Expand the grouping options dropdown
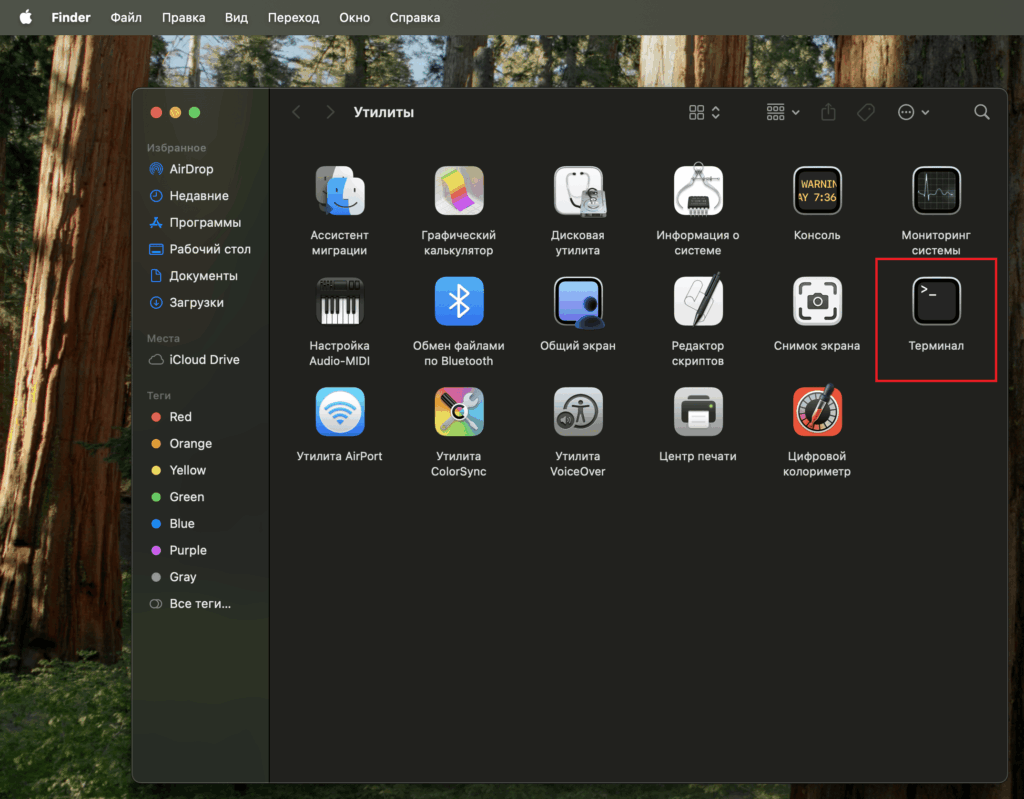Screen dimensions: 1024x799 click(783, 112)
